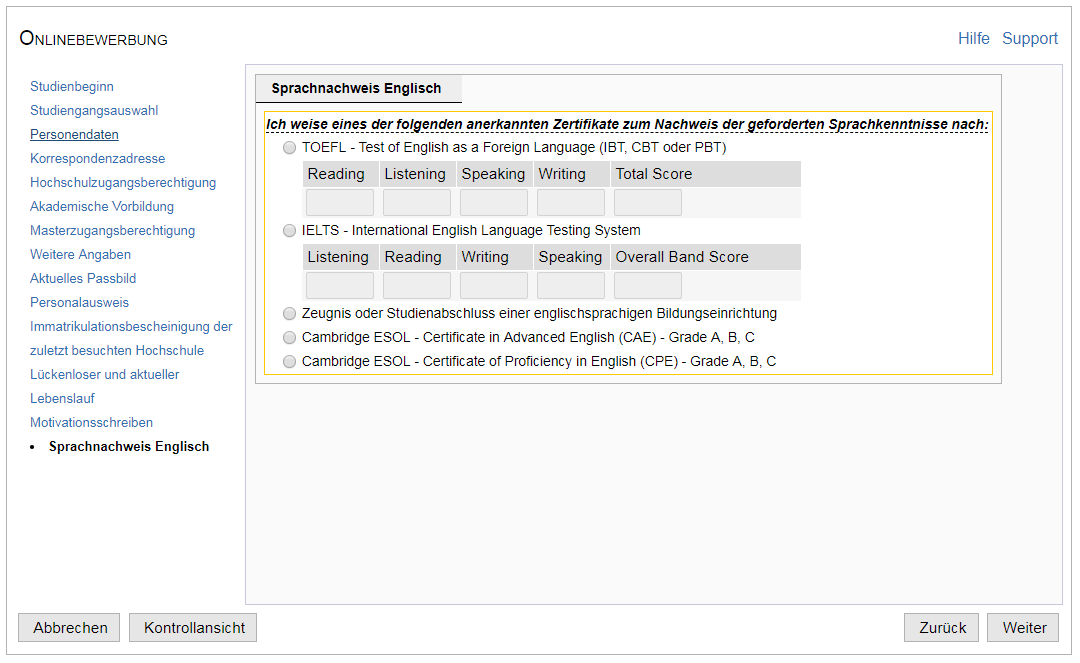Open Motivationsschreiben section
Viewport: 1080px width, 663px height.
click(x=92, y=423)
